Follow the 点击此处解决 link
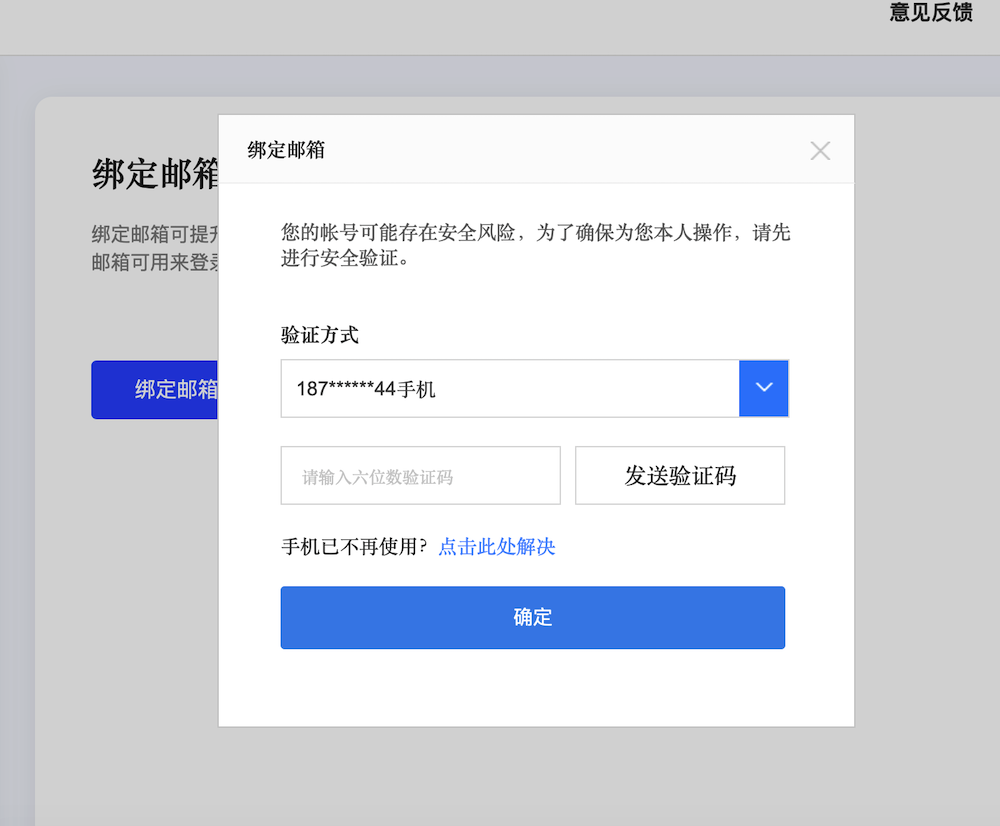This screenshot has width=1000, height=826. coord(496,546)
